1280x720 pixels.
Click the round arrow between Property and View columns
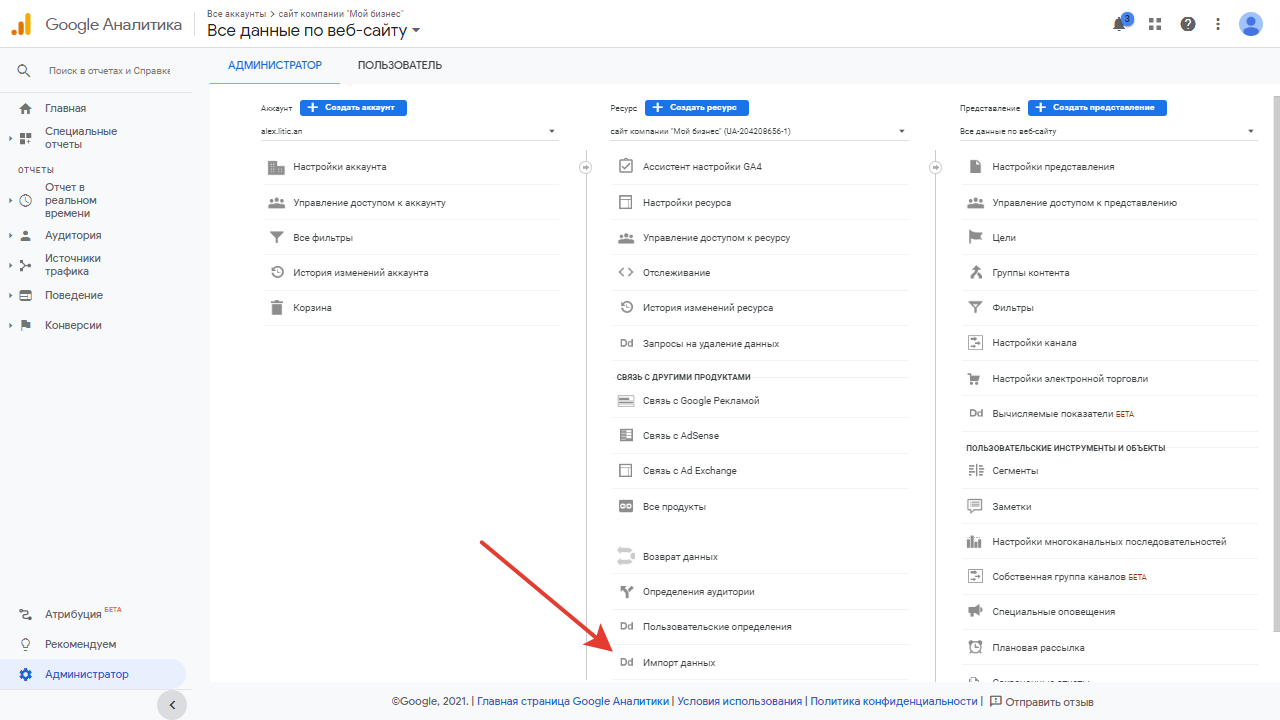pyautogui.click(x=936, y=167)
